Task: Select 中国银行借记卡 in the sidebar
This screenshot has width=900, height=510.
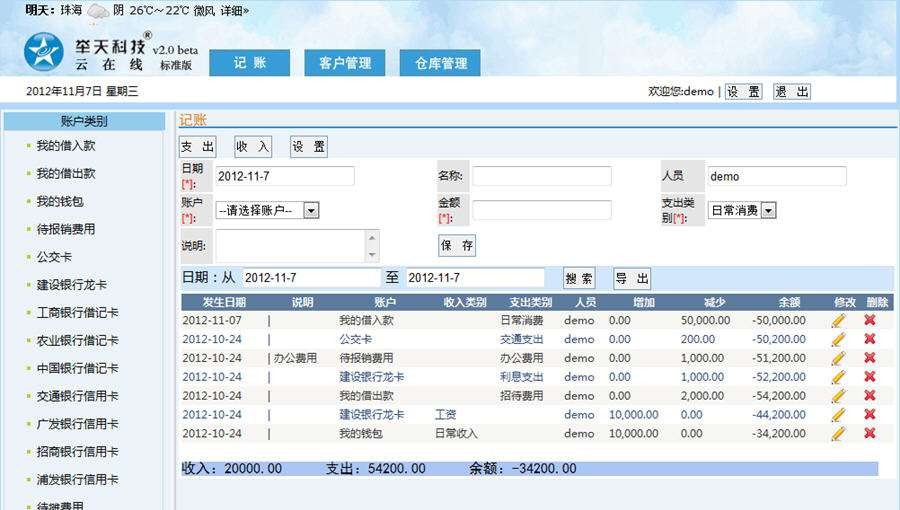Action: click(77, 368)
